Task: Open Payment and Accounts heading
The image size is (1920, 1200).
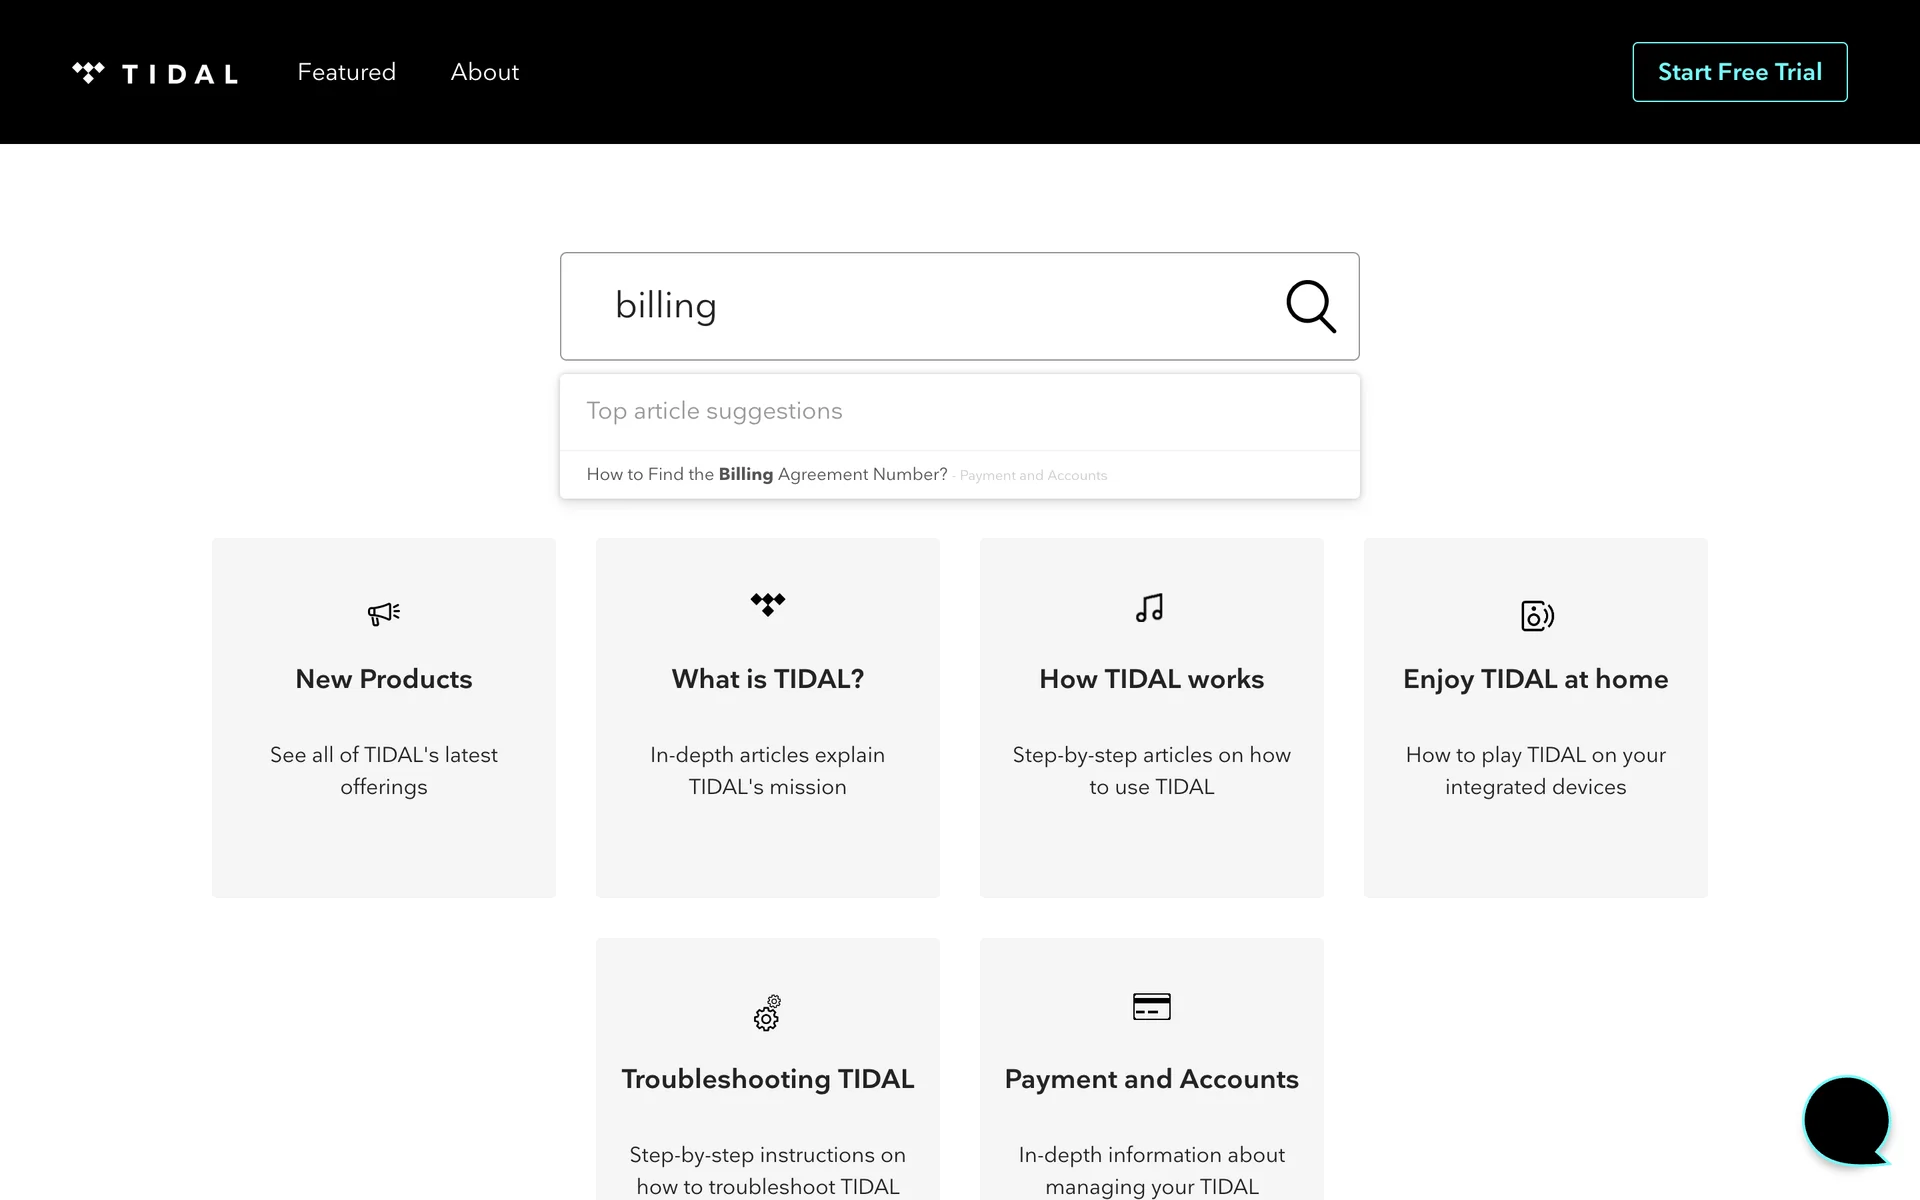Action: pos(1151,1079)
